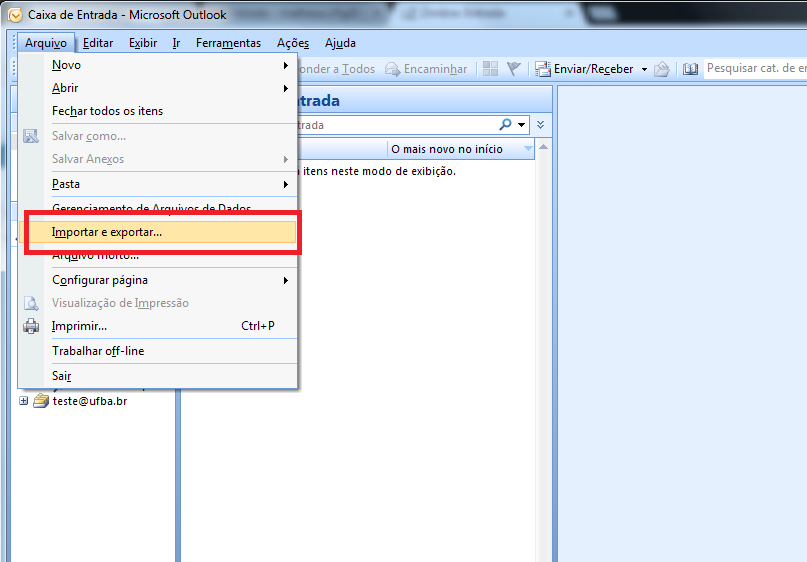The height and width of the screenshot is (562, 807).
Task: Expand the teste@ufba.br folder tree
Action: point(24,401)
